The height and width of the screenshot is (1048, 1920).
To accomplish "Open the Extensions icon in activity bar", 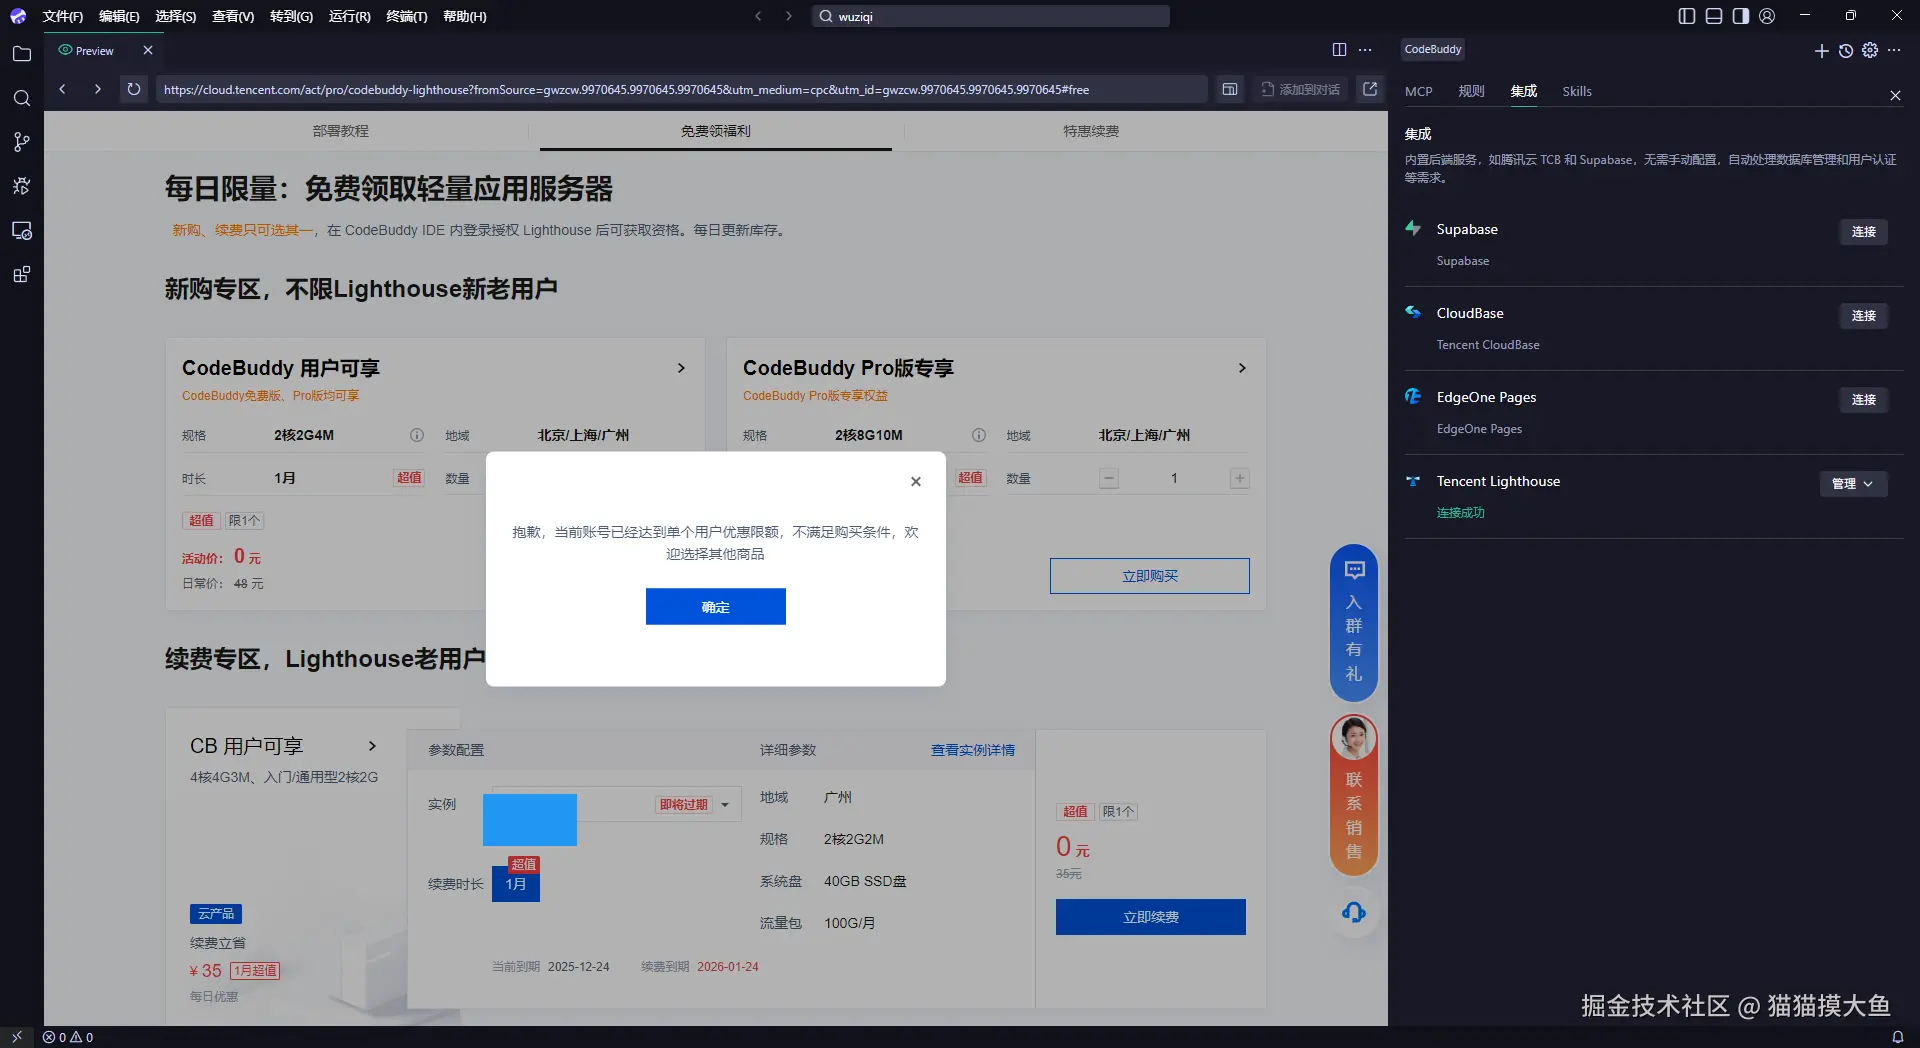I will coord(21,274).
